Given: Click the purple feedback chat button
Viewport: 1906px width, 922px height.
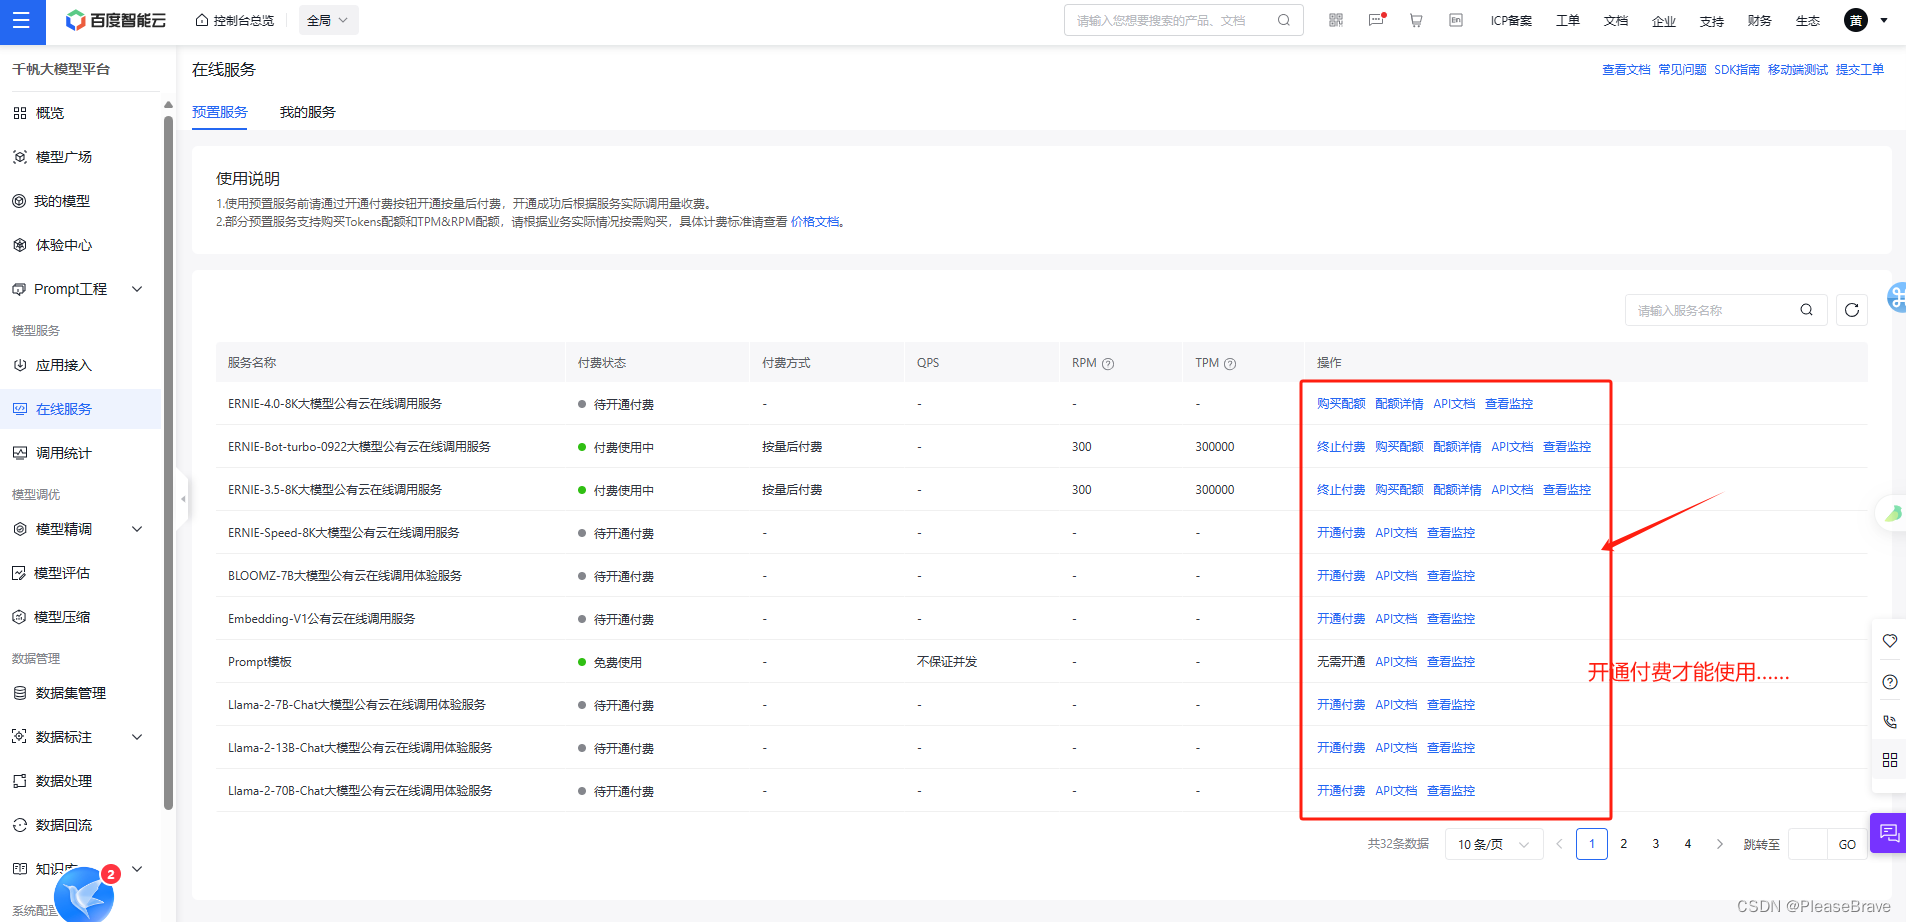Looking at the screenshot, I should tap(1888, 833).
